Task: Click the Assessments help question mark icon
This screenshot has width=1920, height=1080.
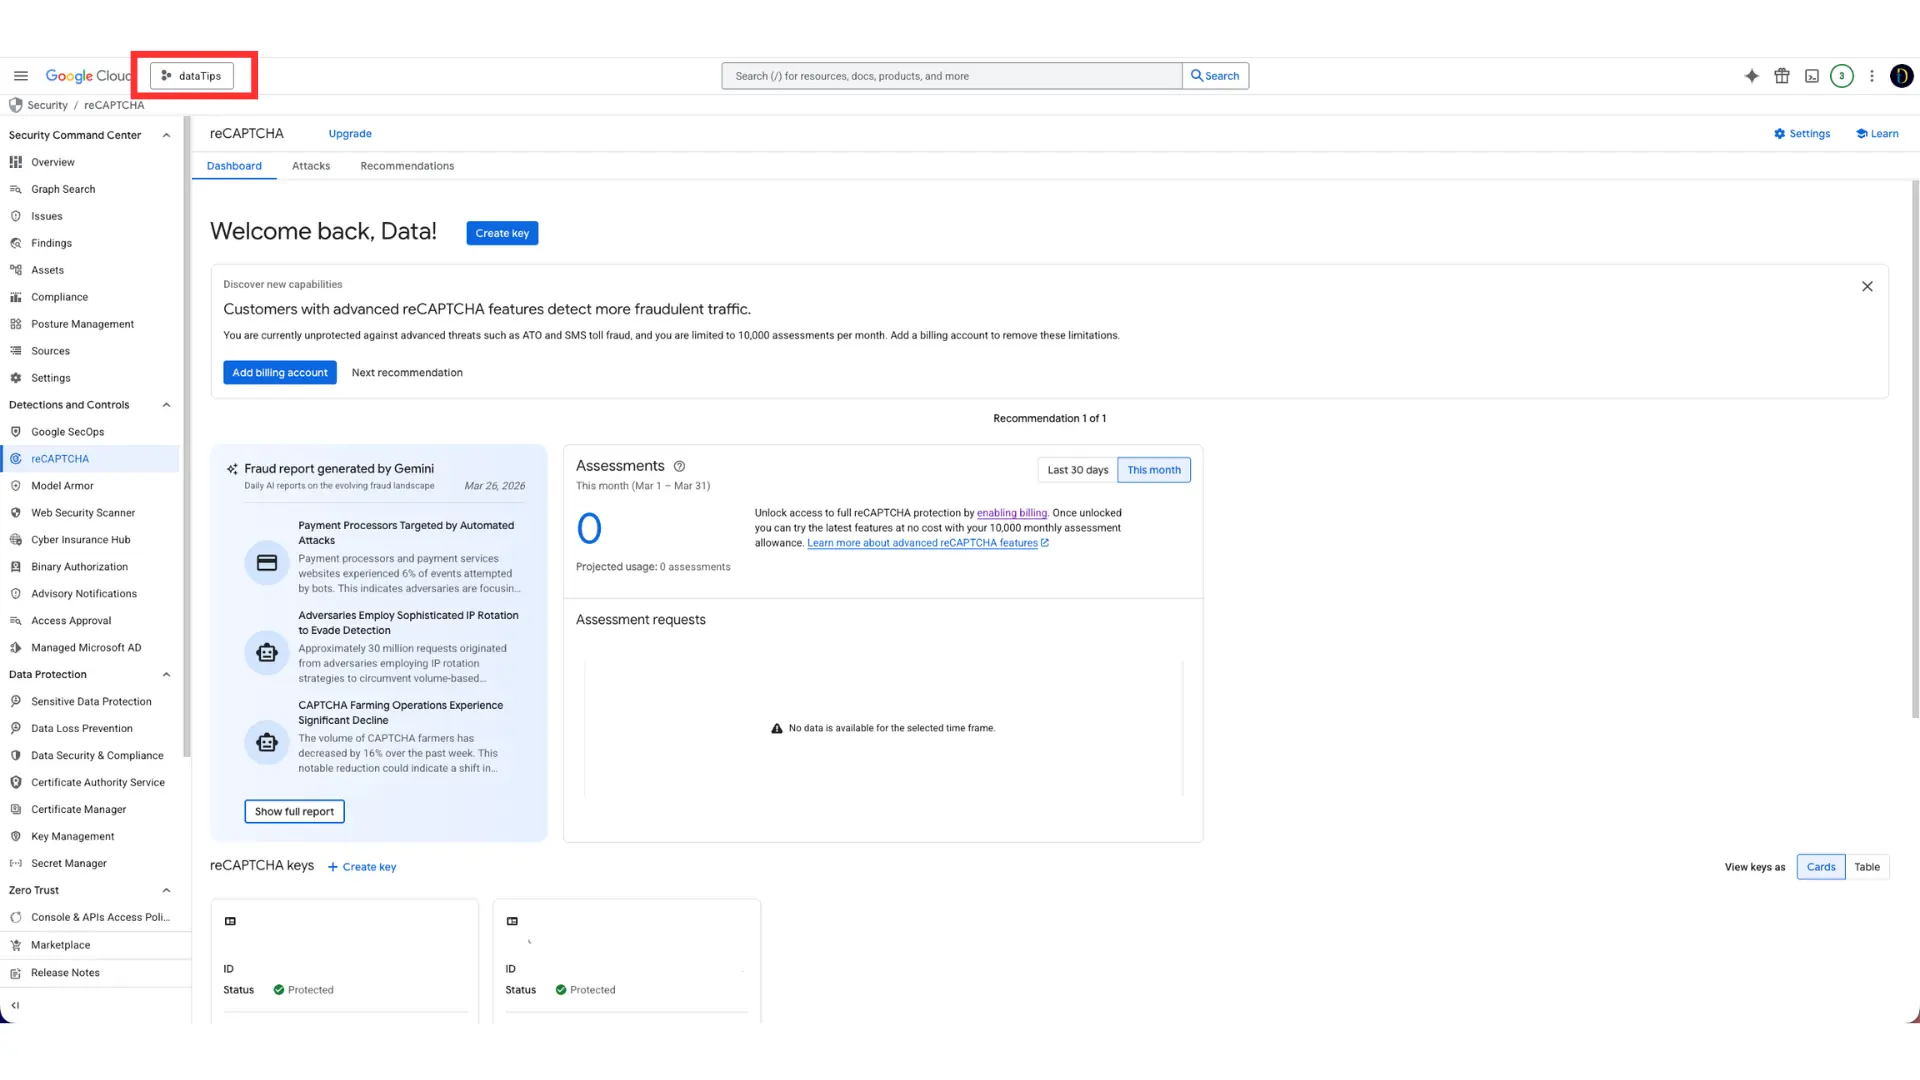Action: point(679,467)
